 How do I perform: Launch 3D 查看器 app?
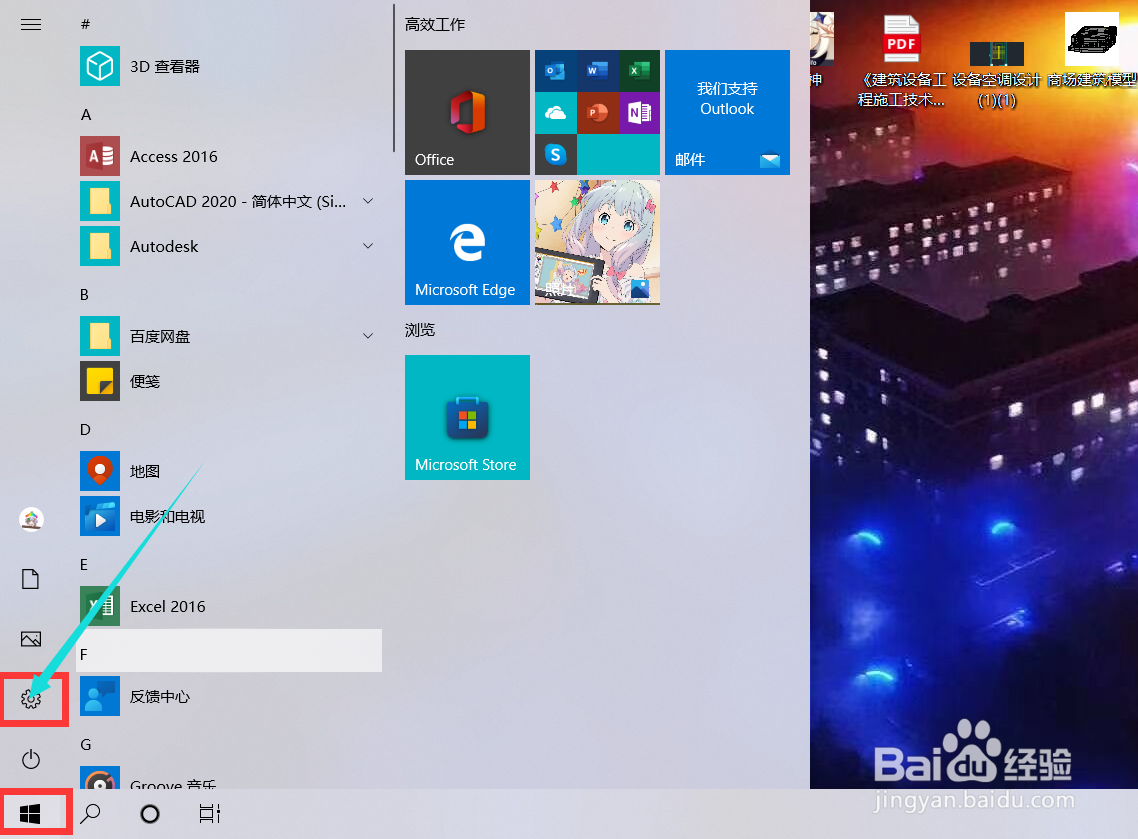pos(229,66)
